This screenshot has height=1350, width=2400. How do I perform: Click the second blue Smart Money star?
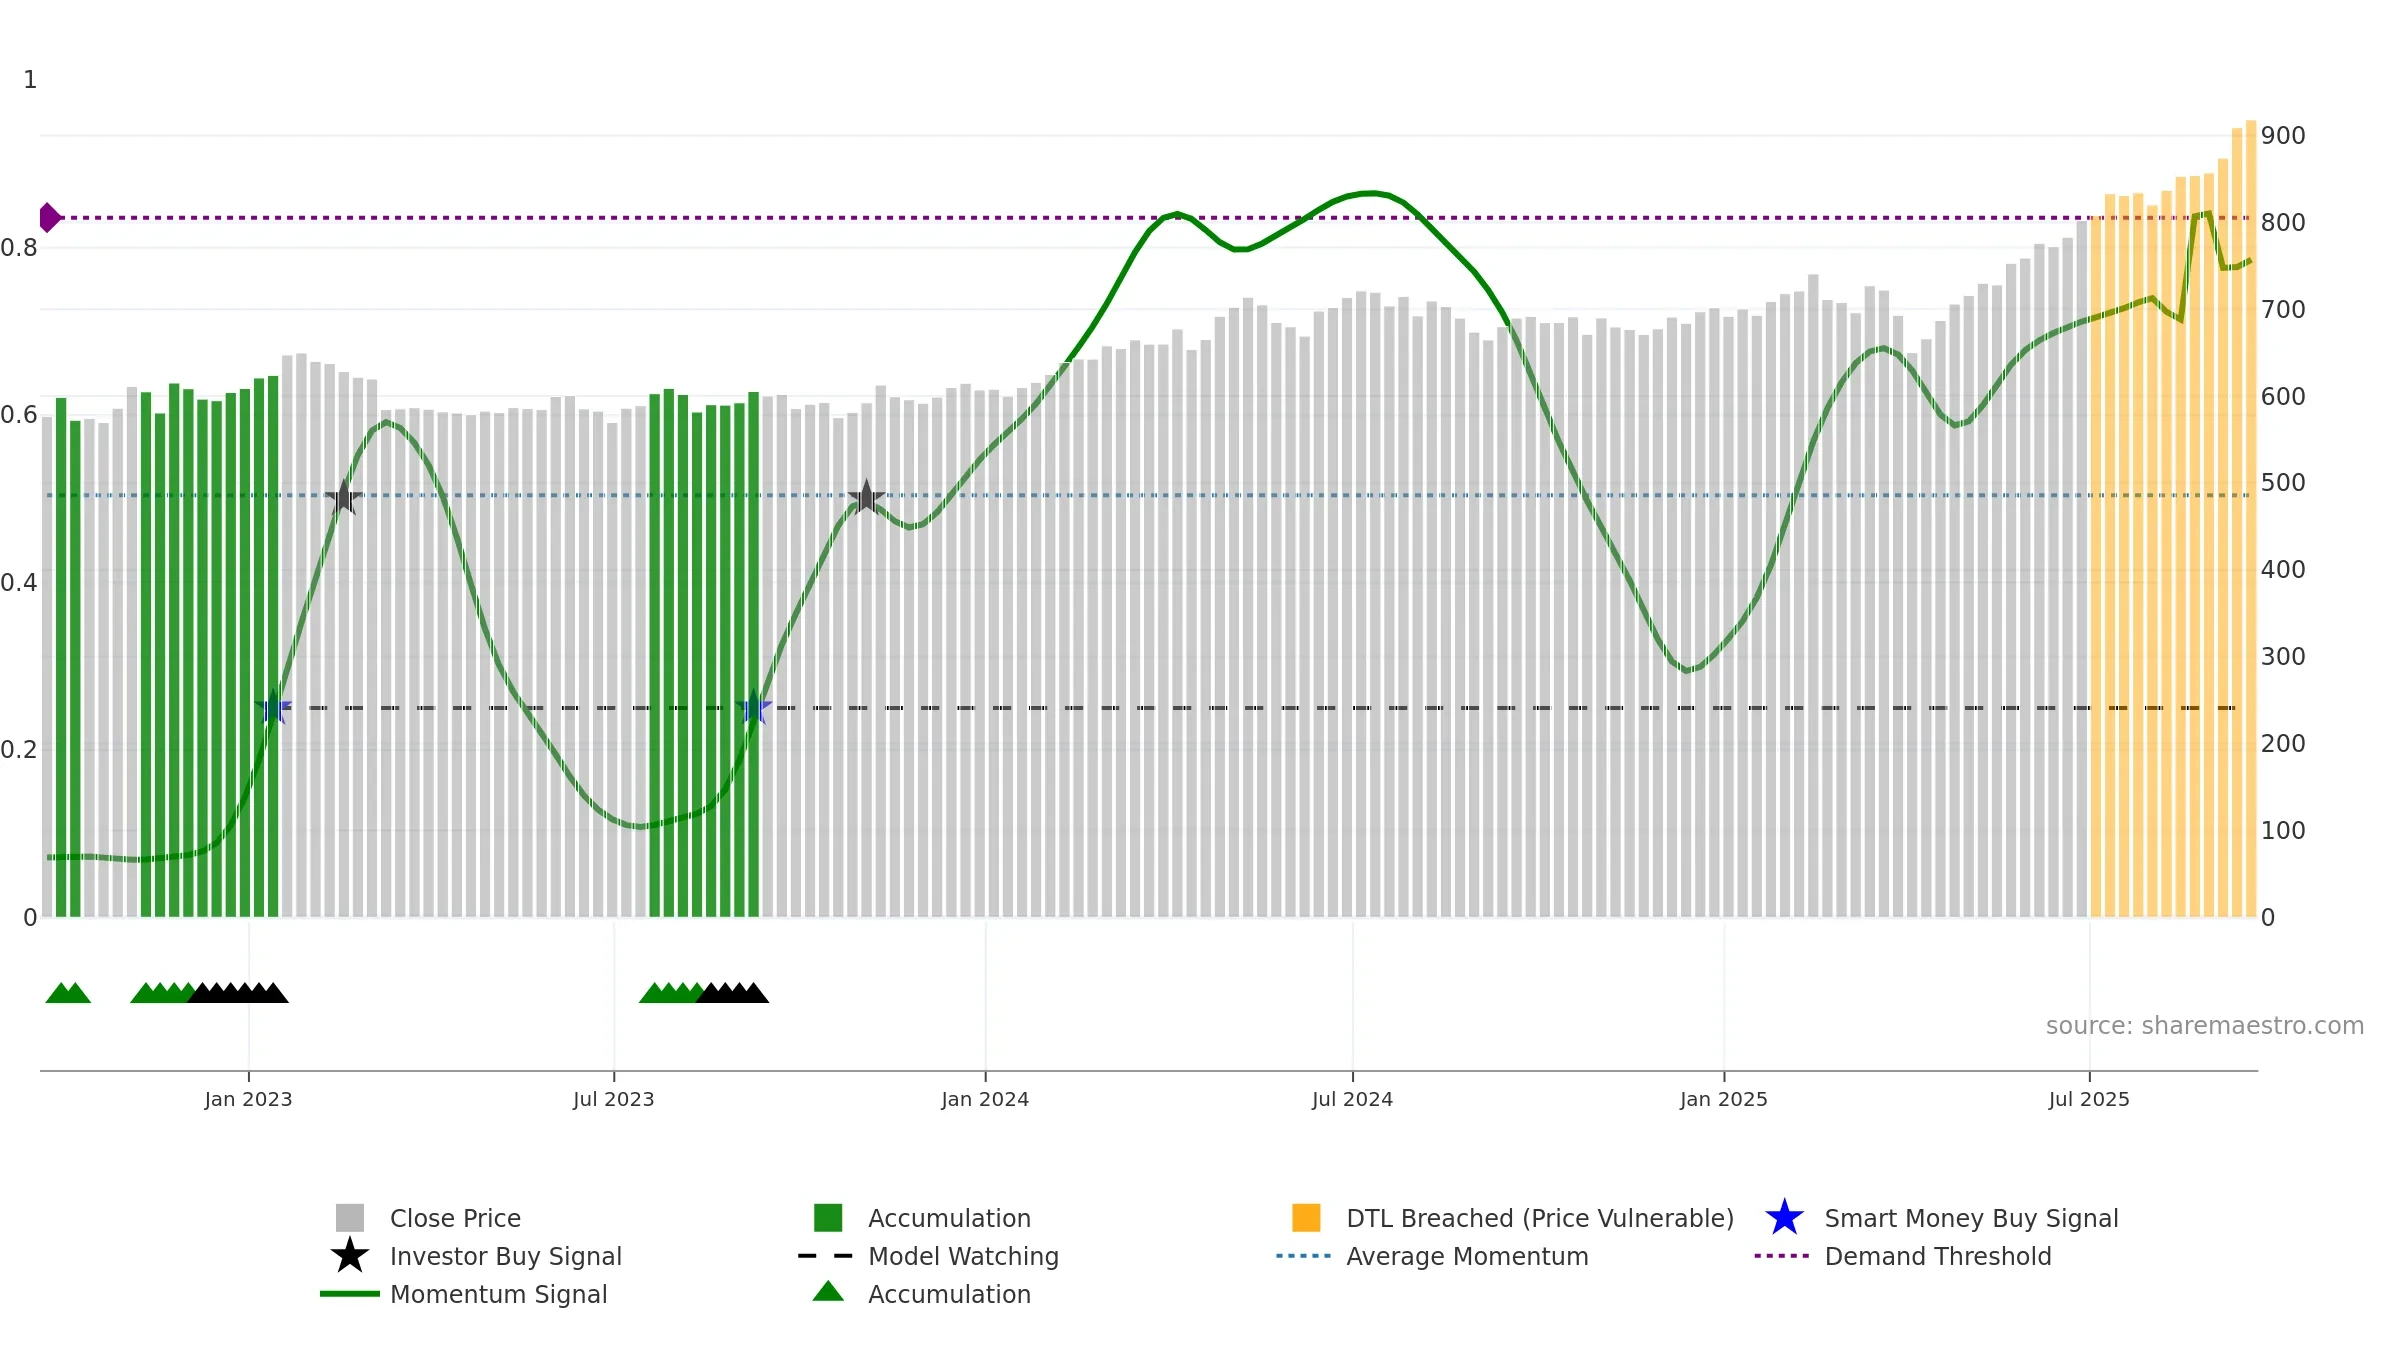coord(754,708)
